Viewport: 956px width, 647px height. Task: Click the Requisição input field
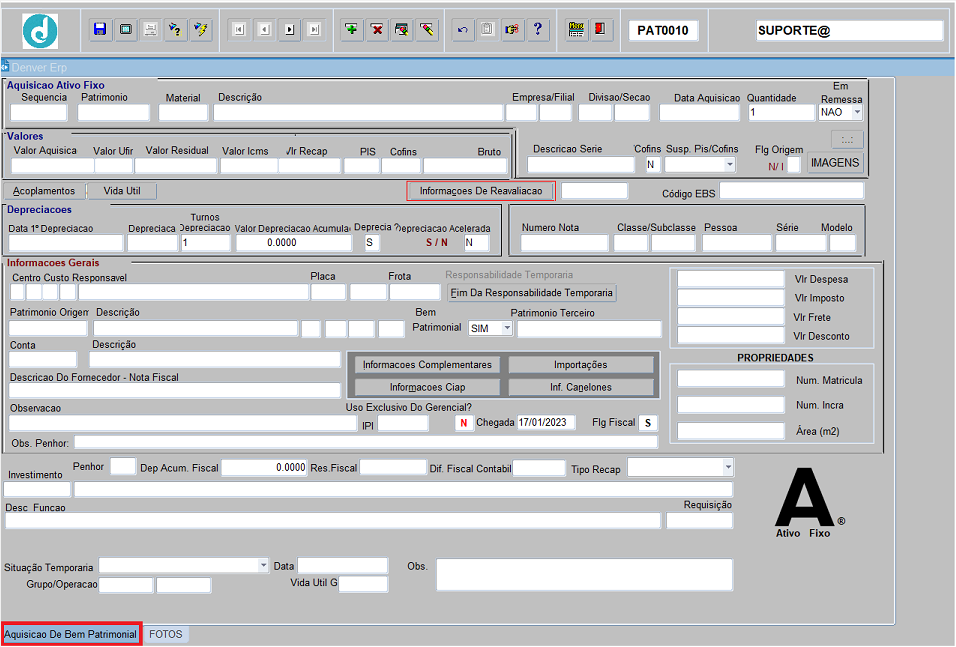pos(699,521)
